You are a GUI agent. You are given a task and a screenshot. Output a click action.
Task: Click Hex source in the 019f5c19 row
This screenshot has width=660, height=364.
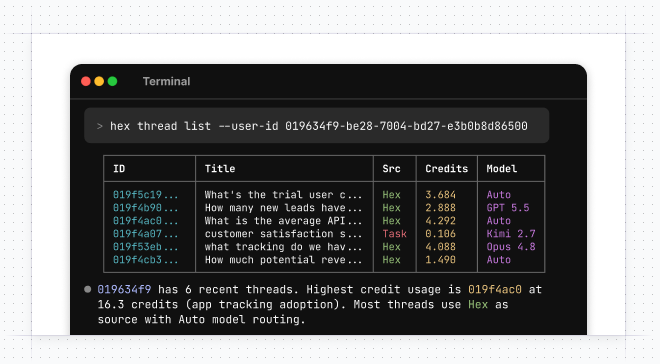click(391, 195)
